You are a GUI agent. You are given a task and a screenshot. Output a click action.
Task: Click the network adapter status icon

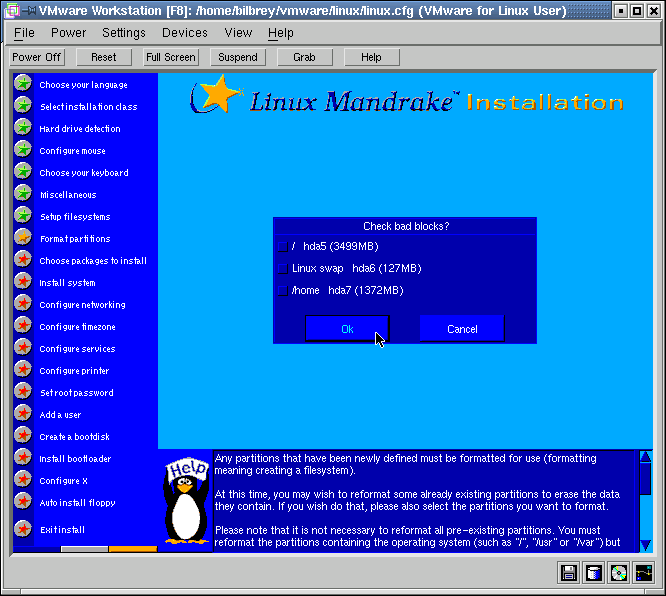(644, 573)
